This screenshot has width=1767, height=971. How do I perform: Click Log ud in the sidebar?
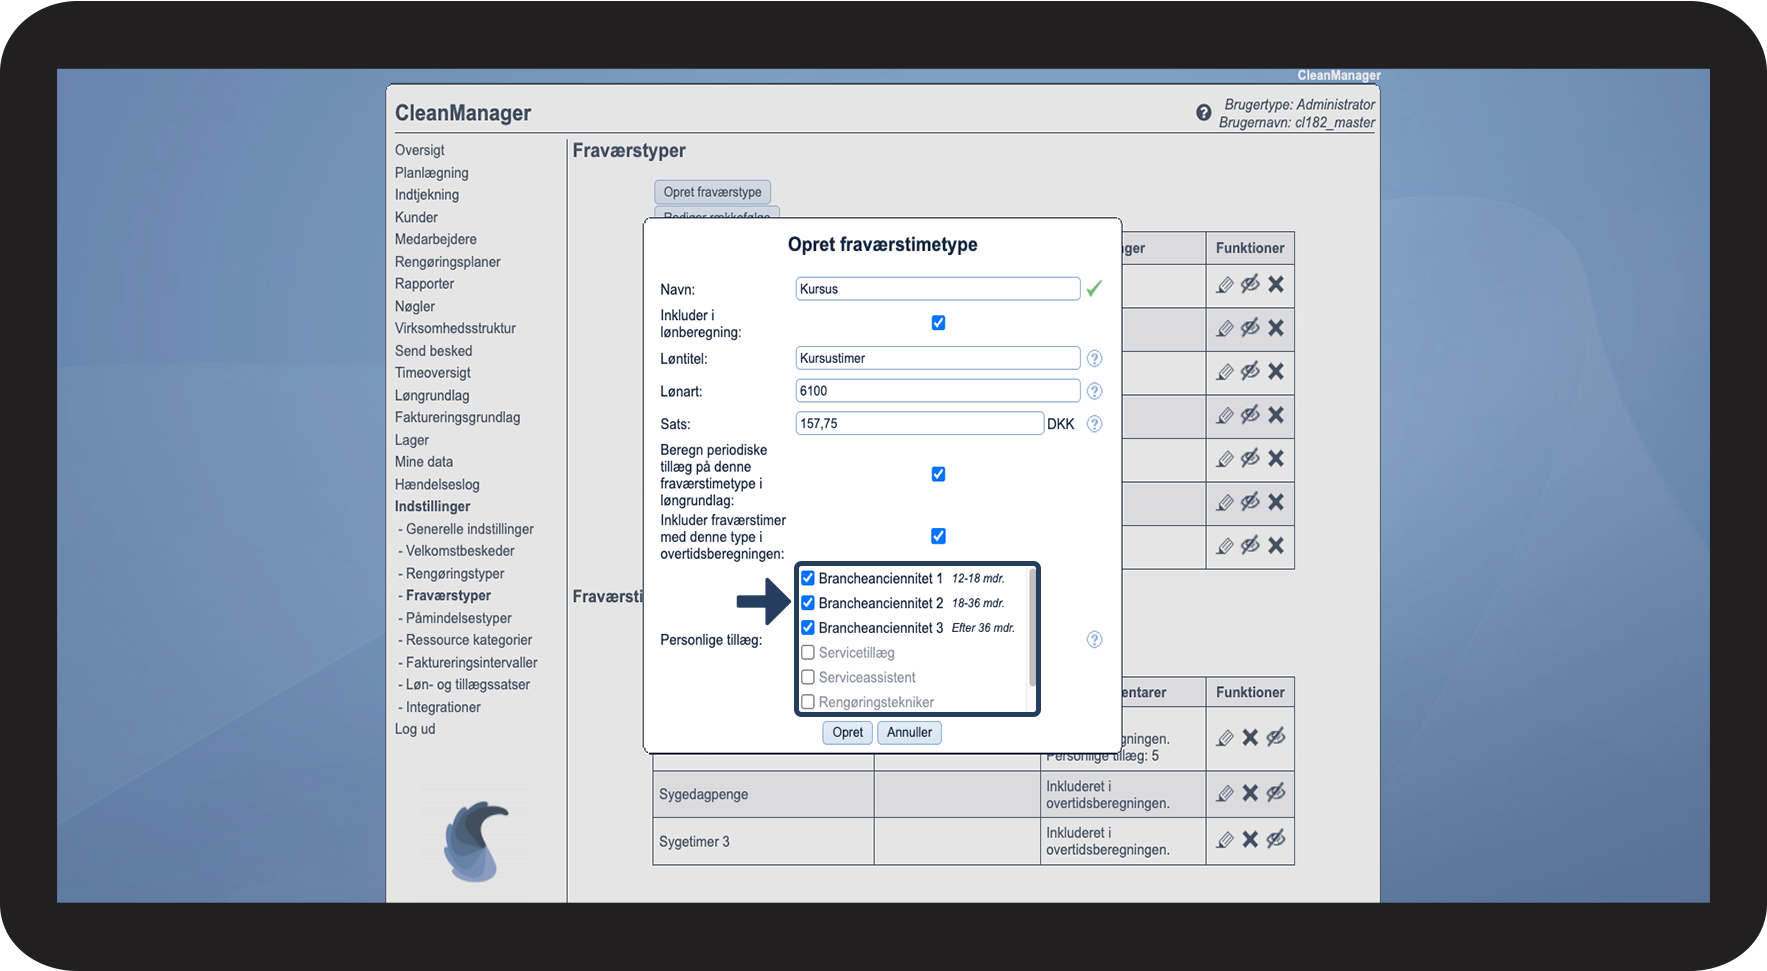click(415, 729)
